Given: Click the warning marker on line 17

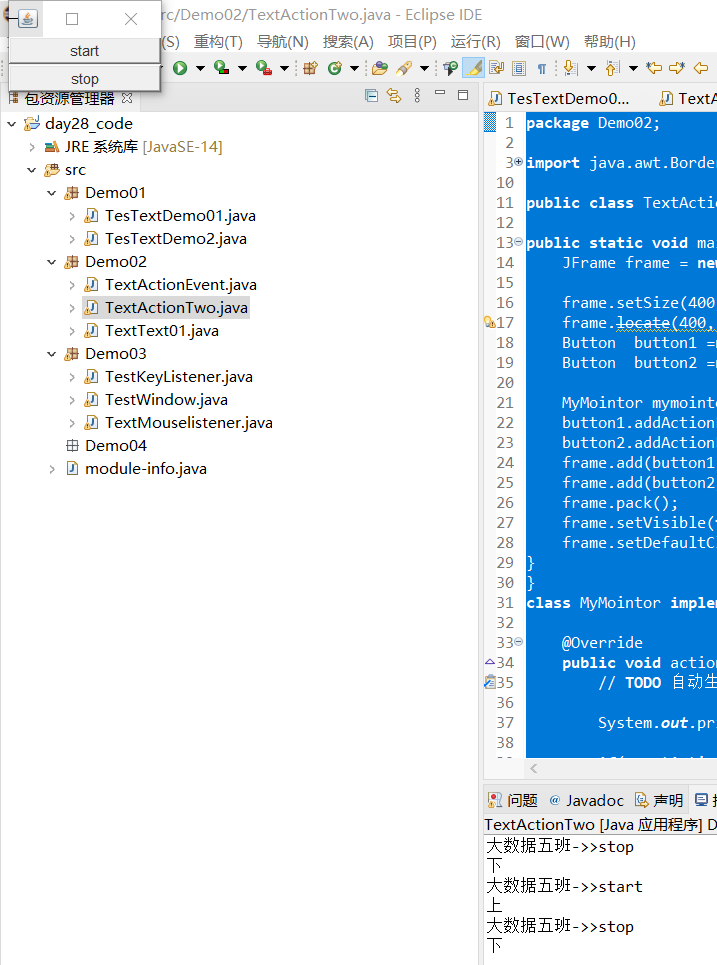Looking at the screenshot, I should [x=490, y=322].
